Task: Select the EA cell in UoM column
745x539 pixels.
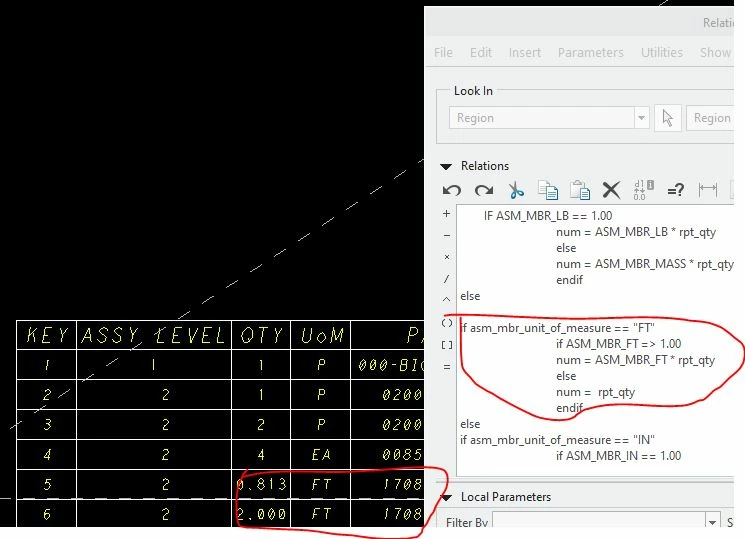Action: [x=321, y=455]
